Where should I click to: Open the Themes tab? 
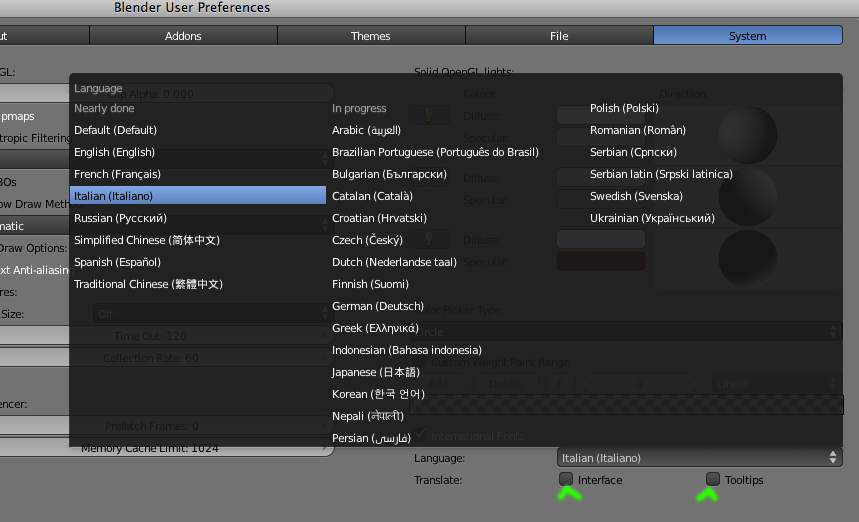pos(371,36)
